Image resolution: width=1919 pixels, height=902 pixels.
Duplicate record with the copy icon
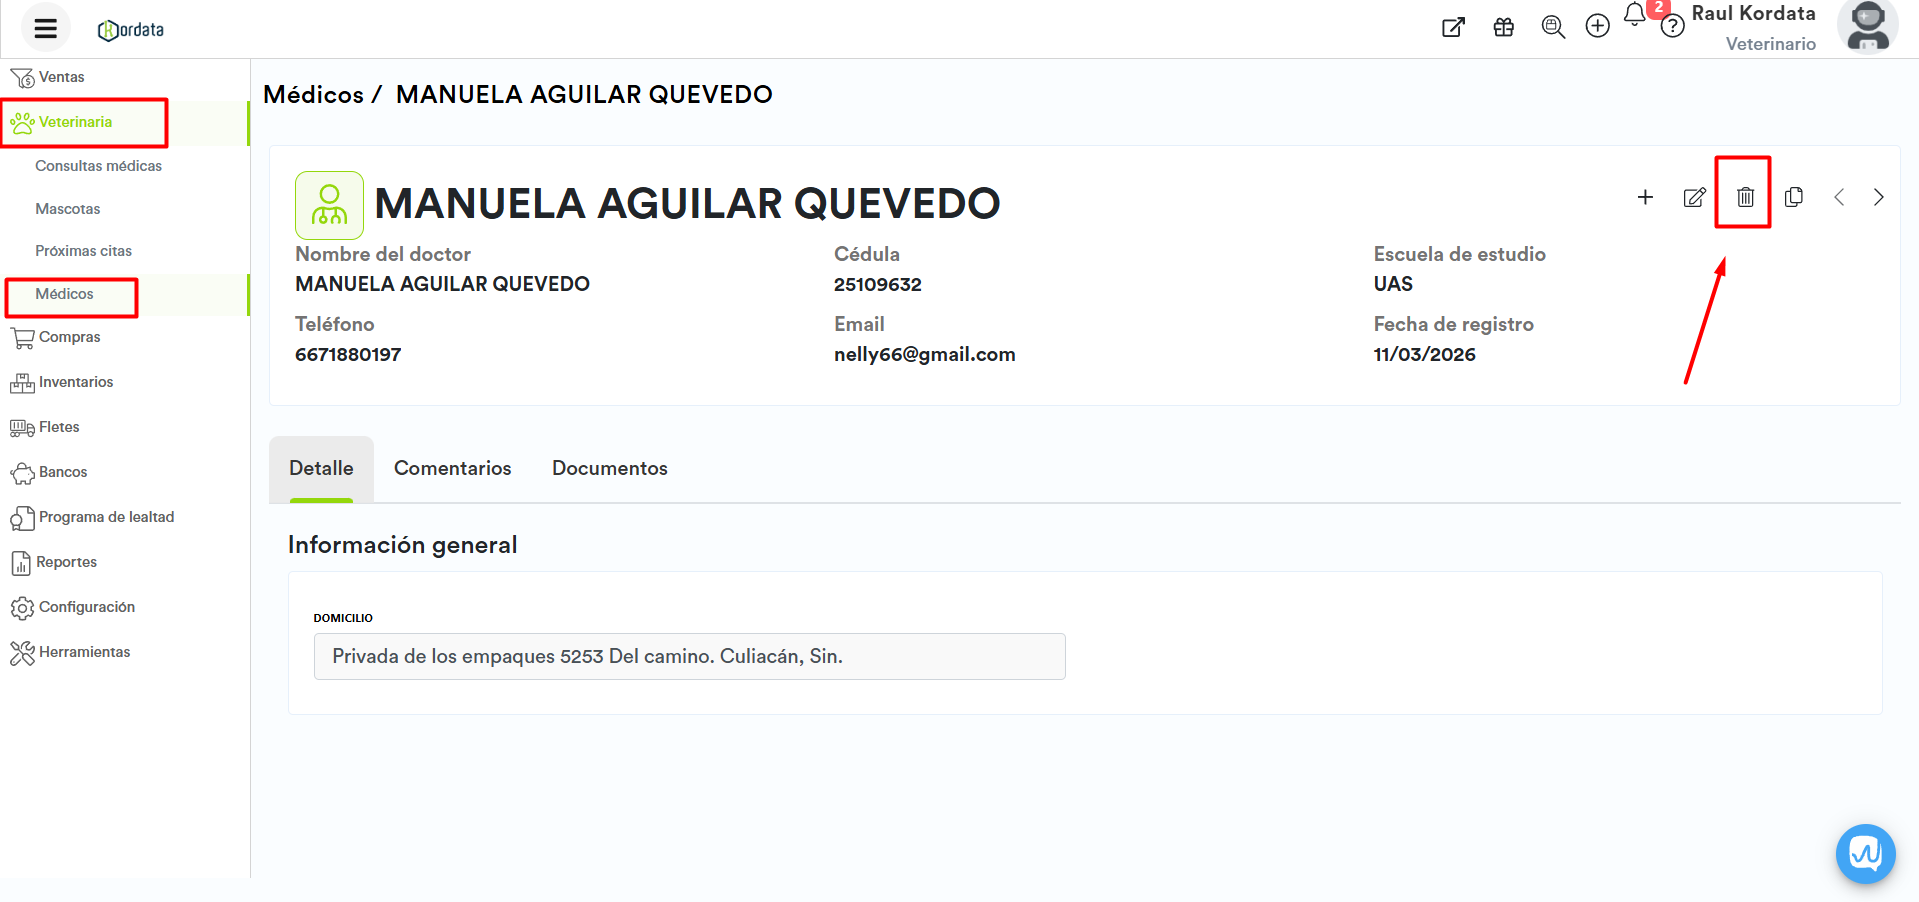1794,197
